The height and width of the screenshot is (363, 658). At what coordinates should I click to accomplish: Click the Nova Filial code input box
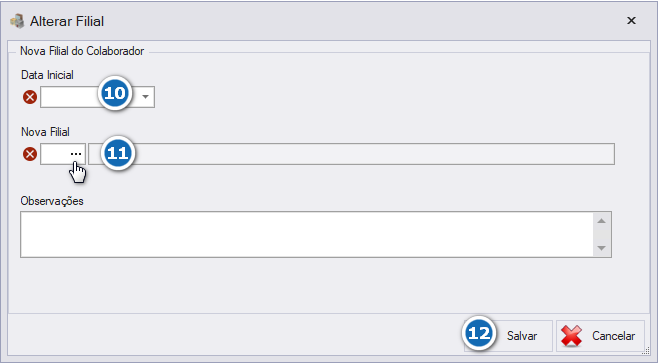(55, 154)
